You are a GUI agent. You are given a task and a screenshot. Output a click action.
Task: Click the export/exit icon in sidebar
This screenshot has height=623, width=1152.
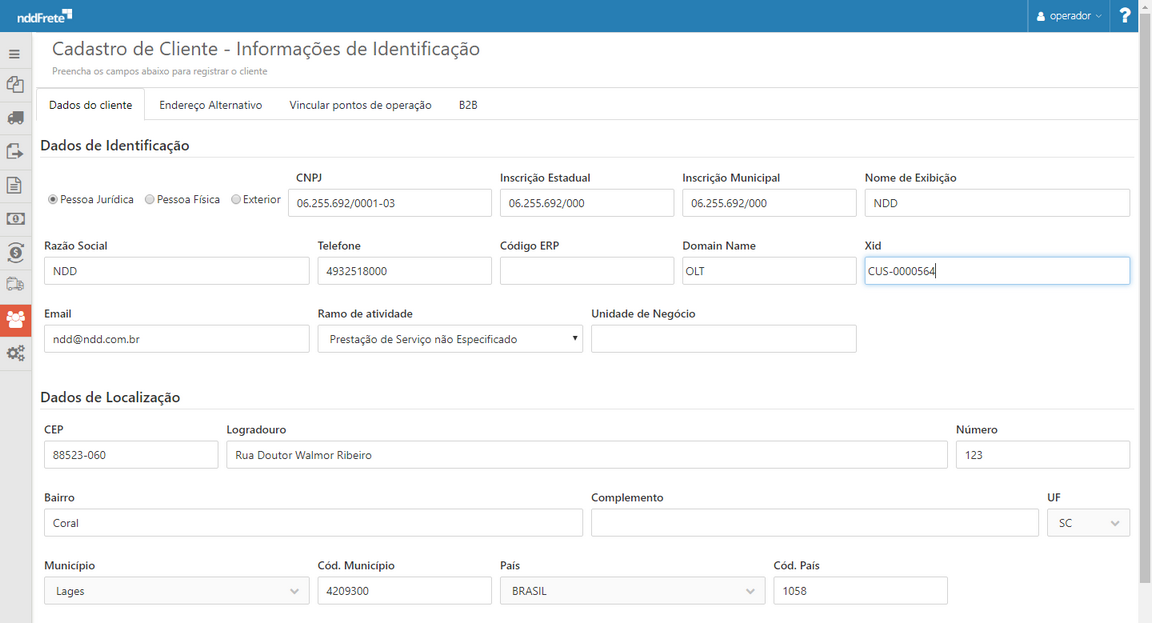(15, 150)
